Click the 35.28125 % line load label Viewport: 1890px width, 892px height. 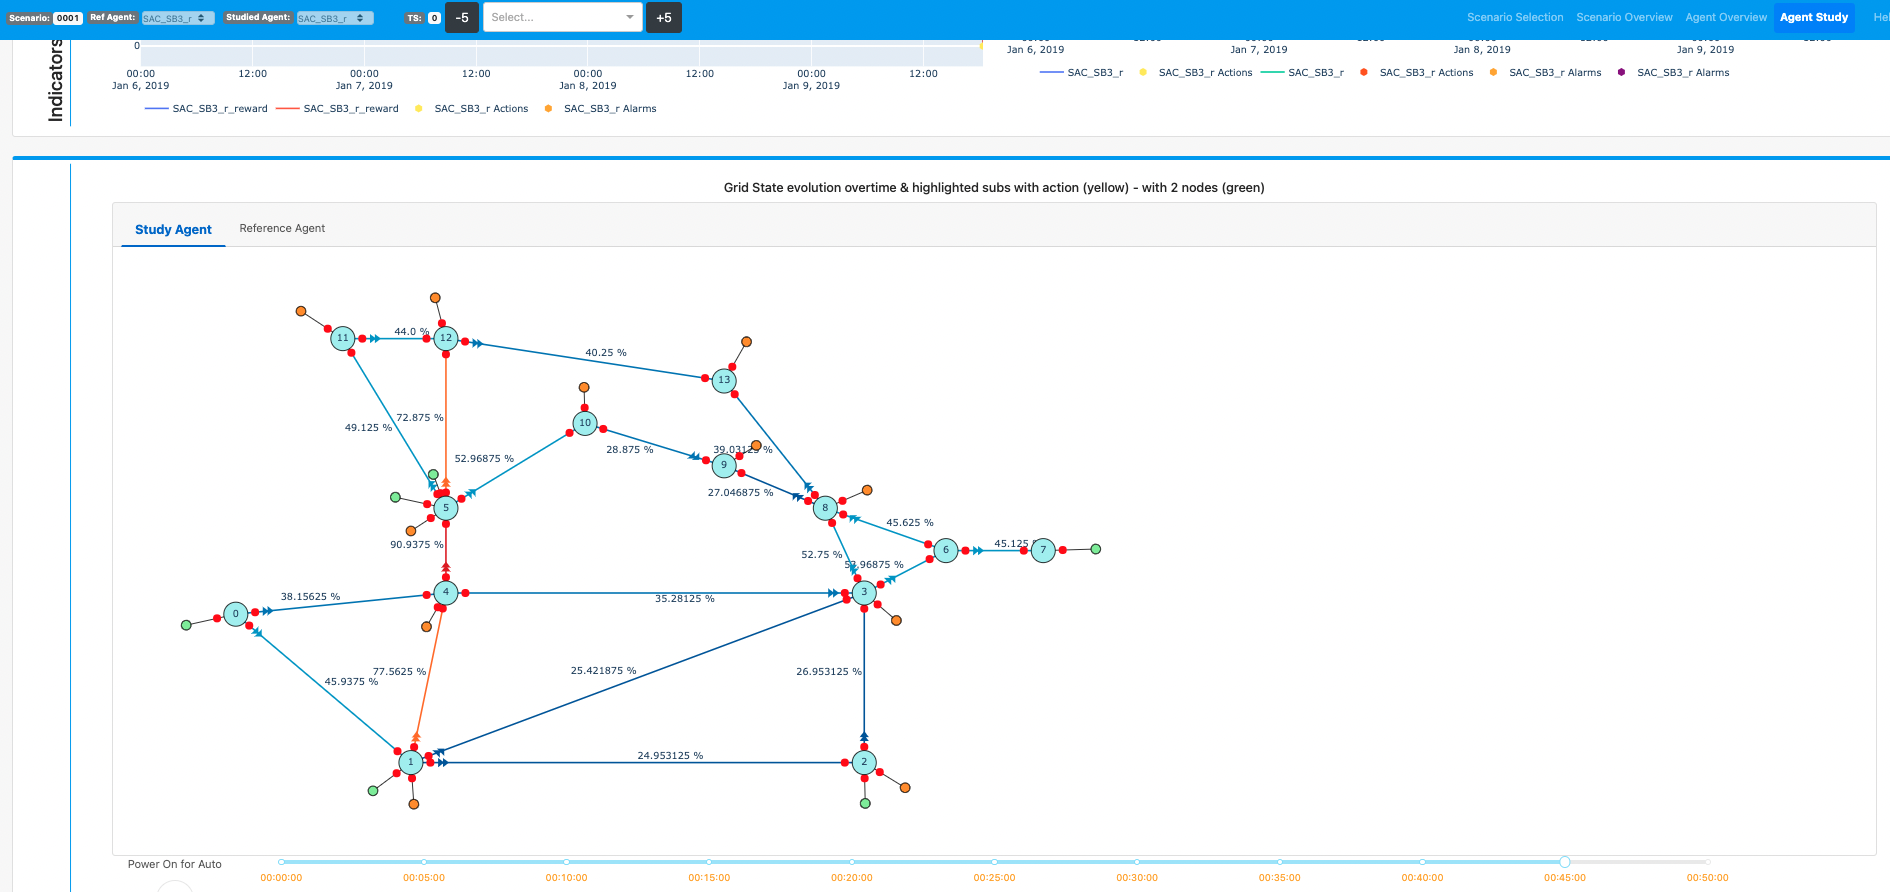point(685,599)
